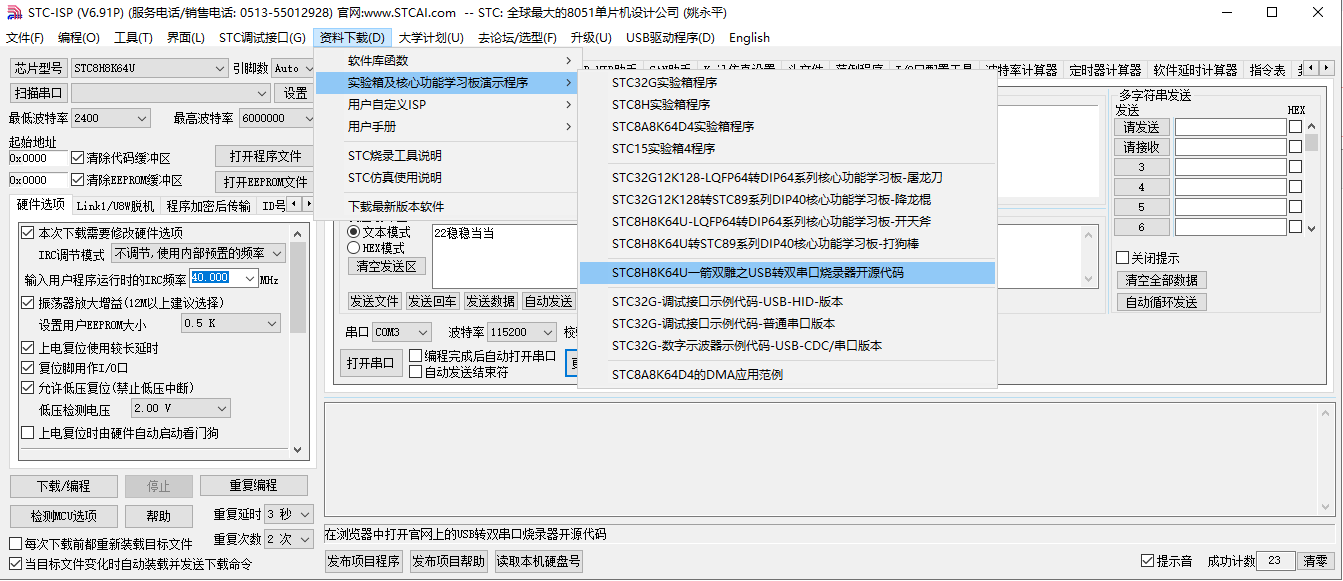Open 工具(T) menu

(133, 38)
